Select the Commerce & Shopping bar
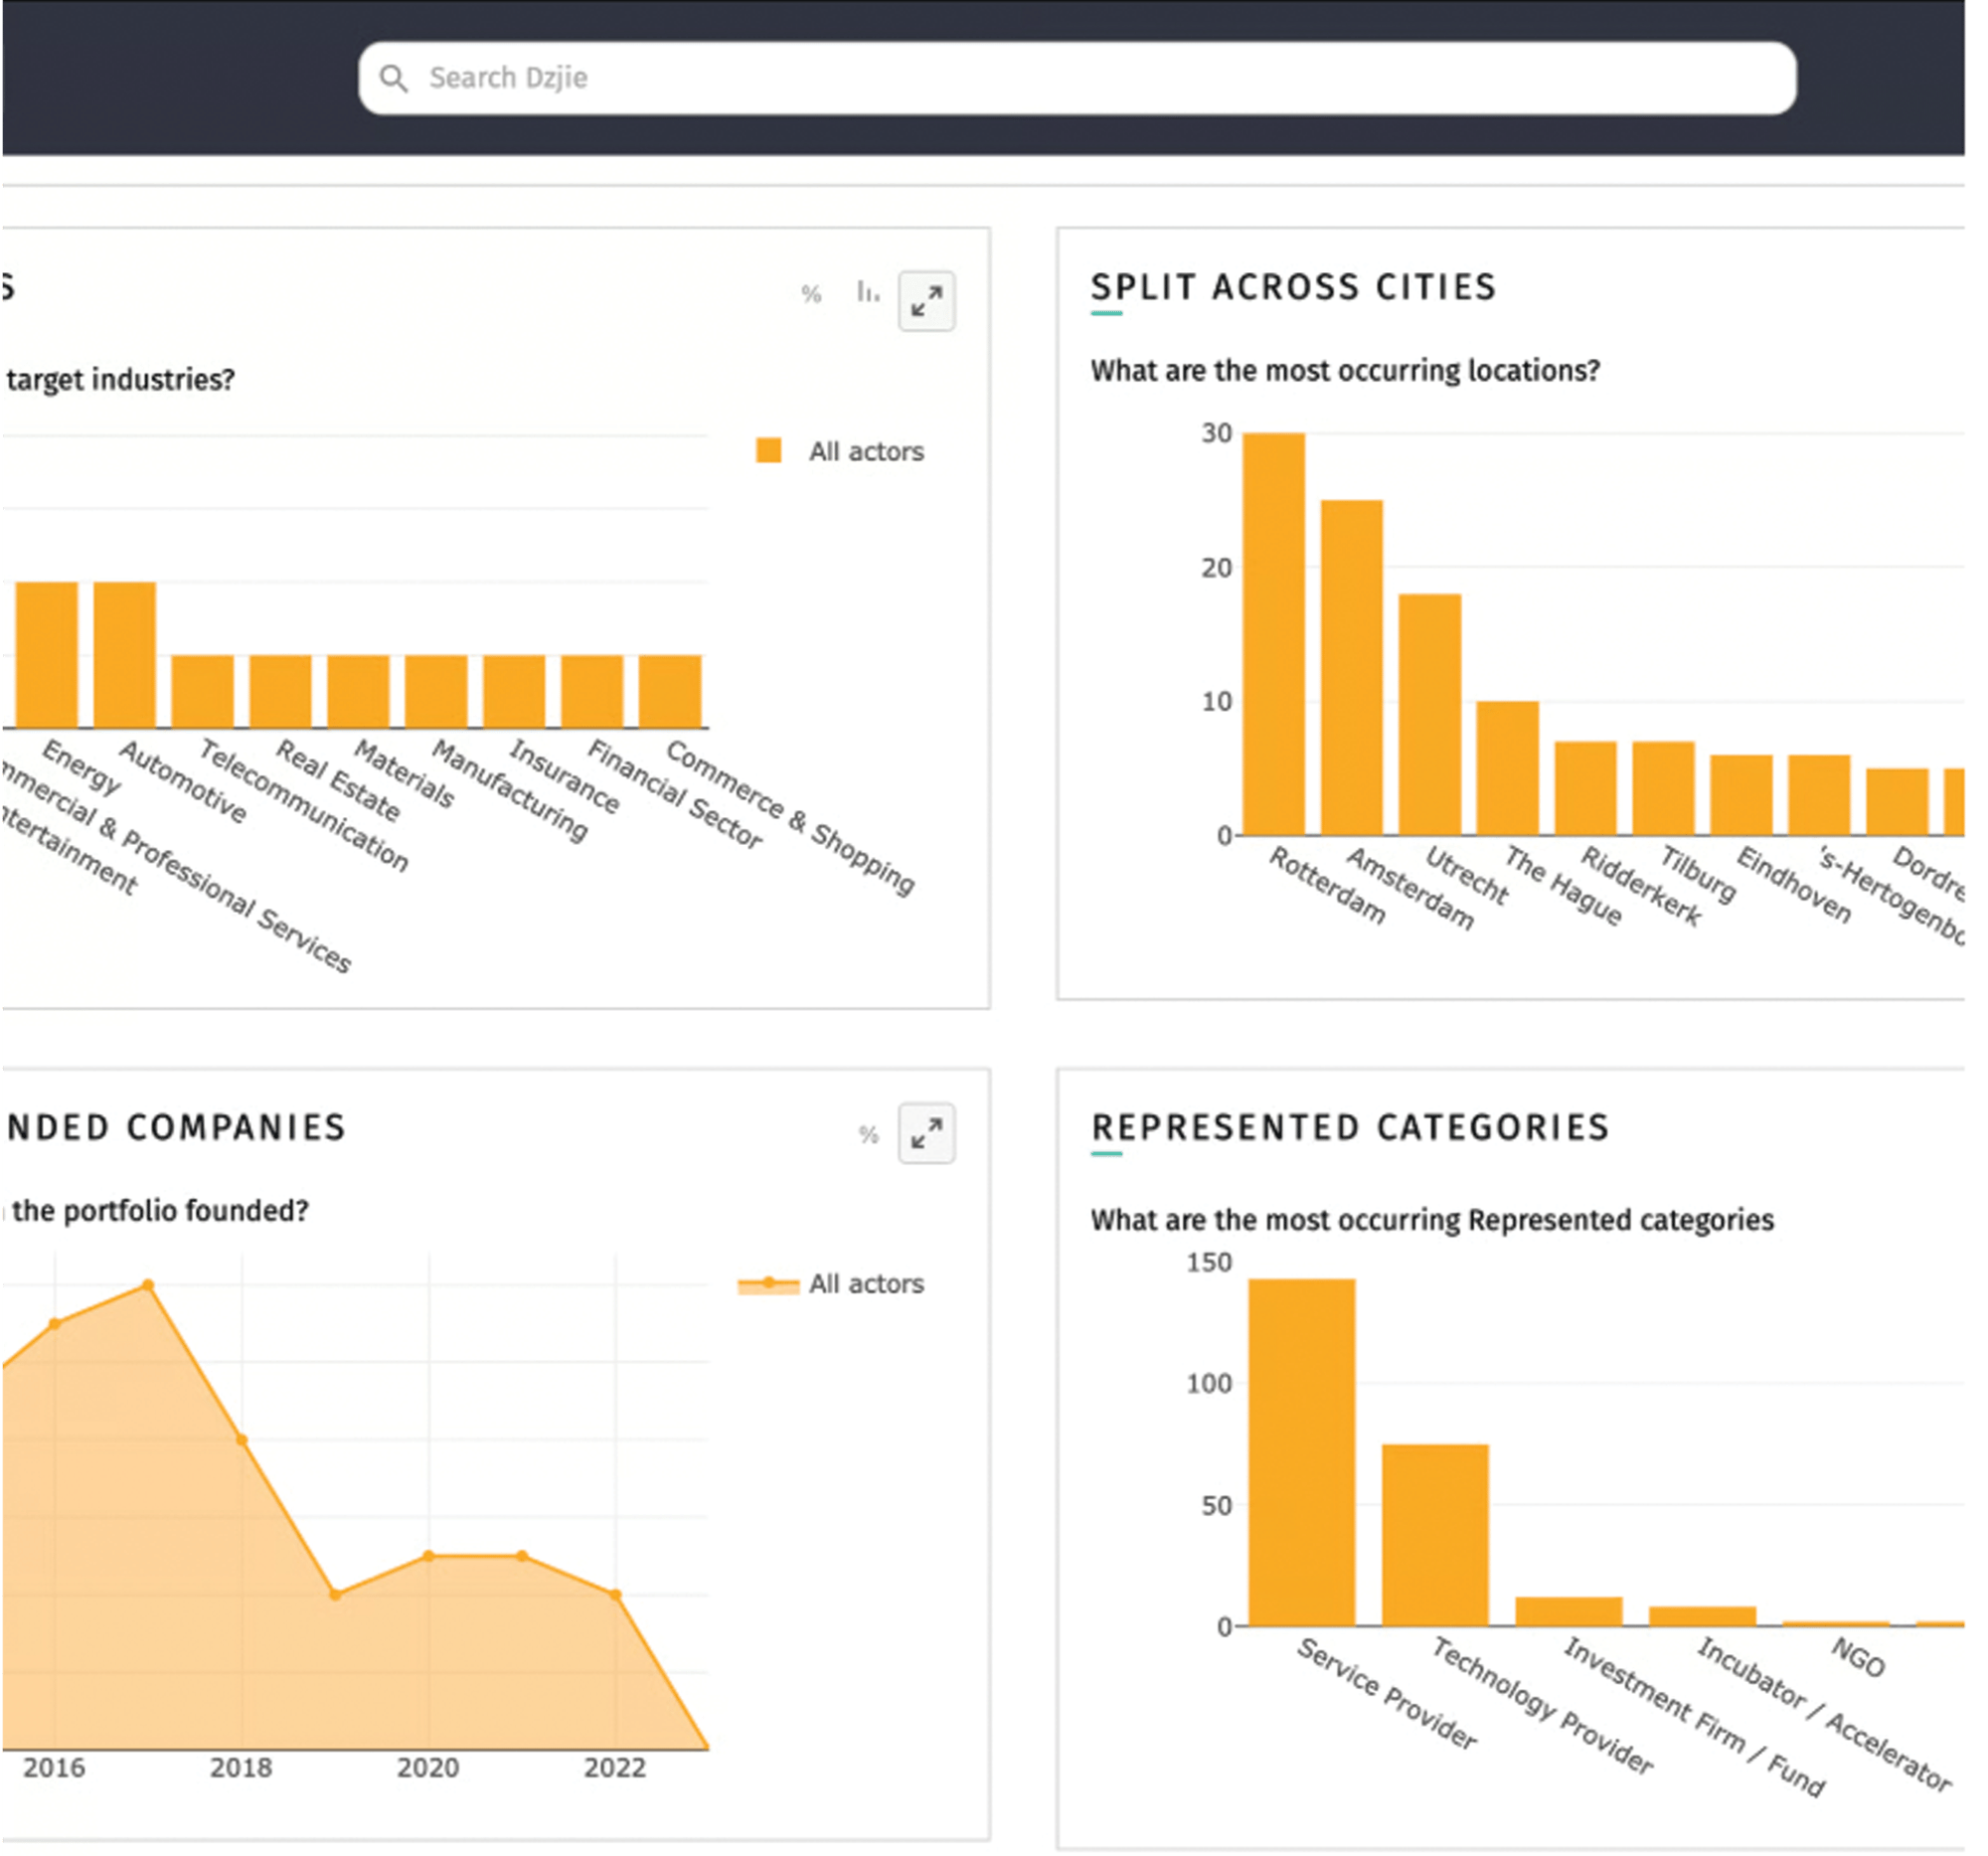 (670, 692)
